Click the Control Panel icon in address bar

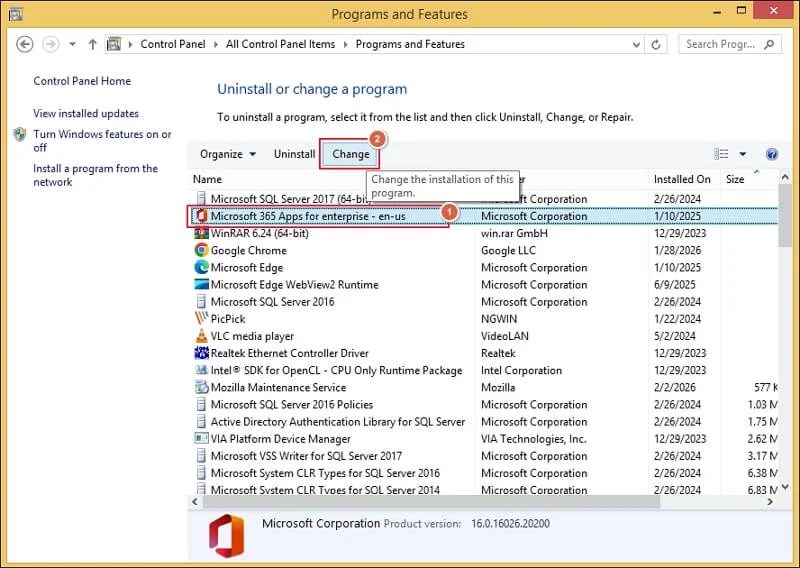[114, 44]
